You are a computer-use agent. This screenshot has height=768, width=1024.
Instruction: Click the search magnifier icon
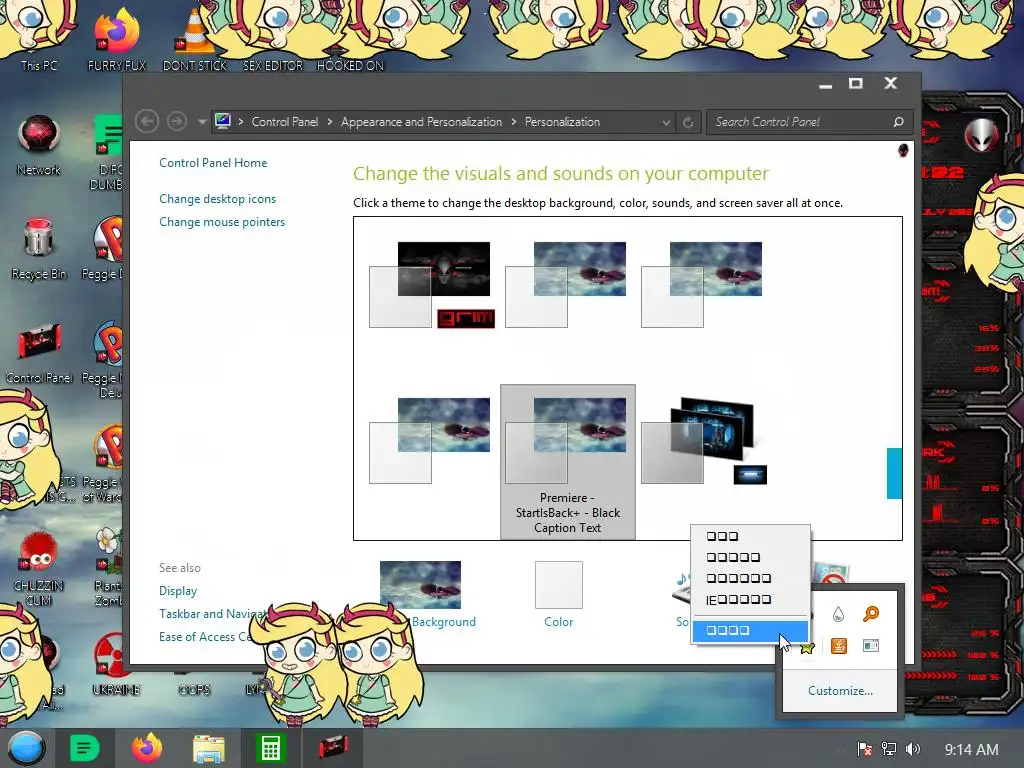[899, 122]
